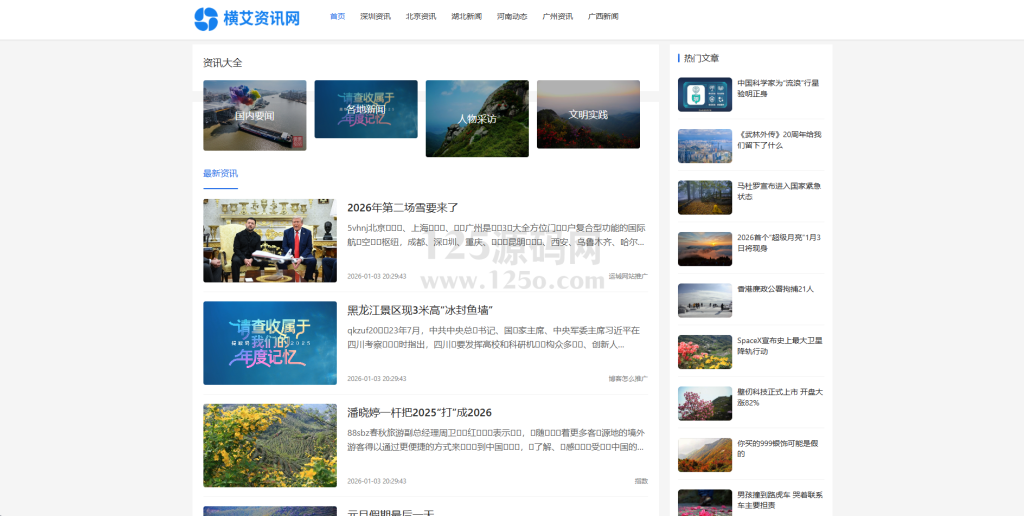
Task: Click the 运城网站推广 tag link
Action: (627, 276)
